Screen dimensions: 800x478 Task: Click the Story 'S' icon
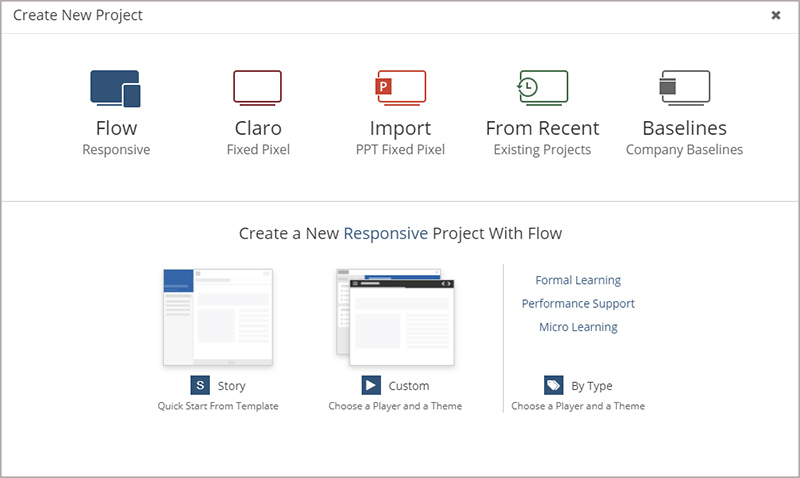click(x=200, y=385)
